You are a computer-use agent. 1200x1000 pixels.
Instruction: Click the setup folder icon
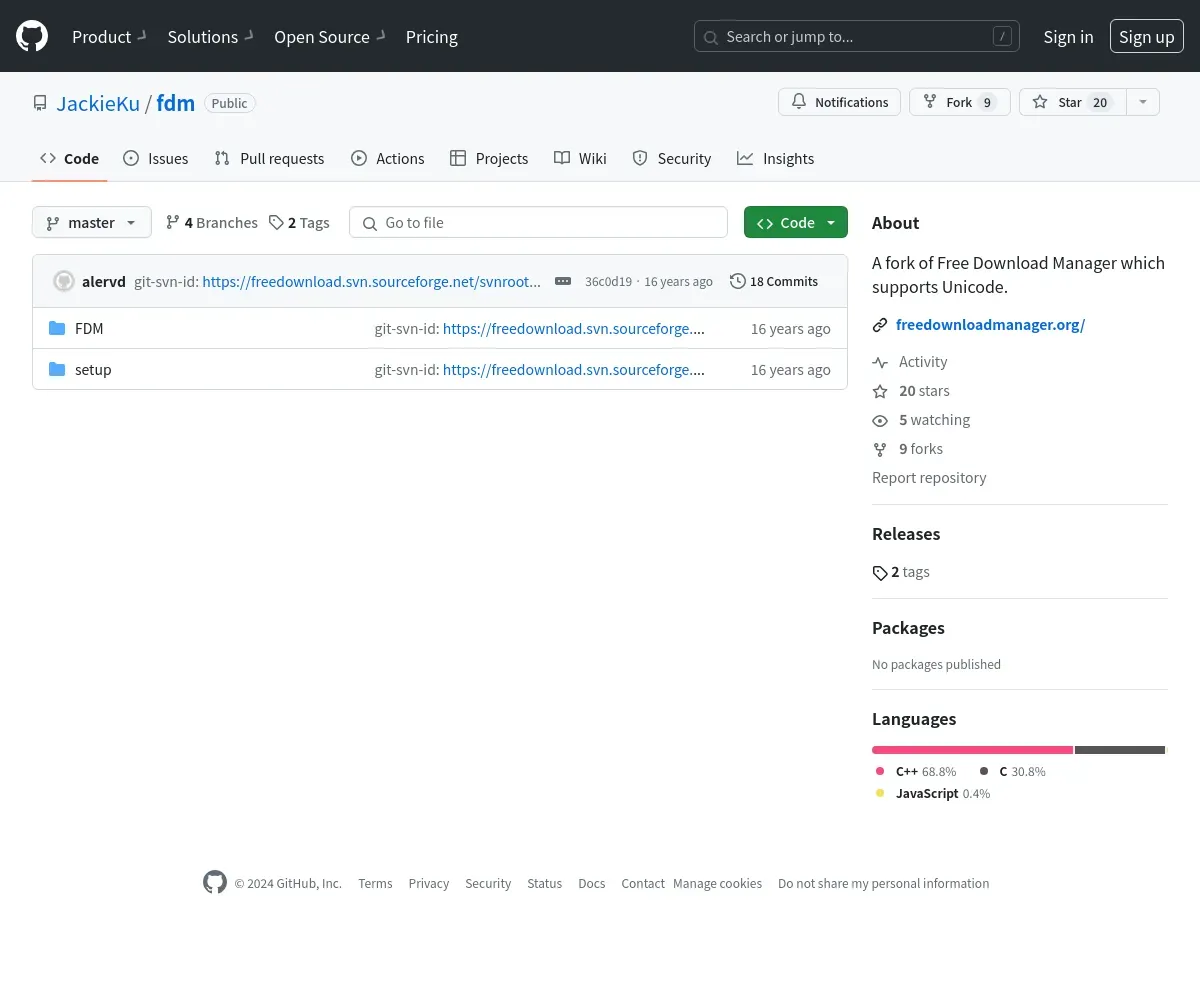(57, 370)
